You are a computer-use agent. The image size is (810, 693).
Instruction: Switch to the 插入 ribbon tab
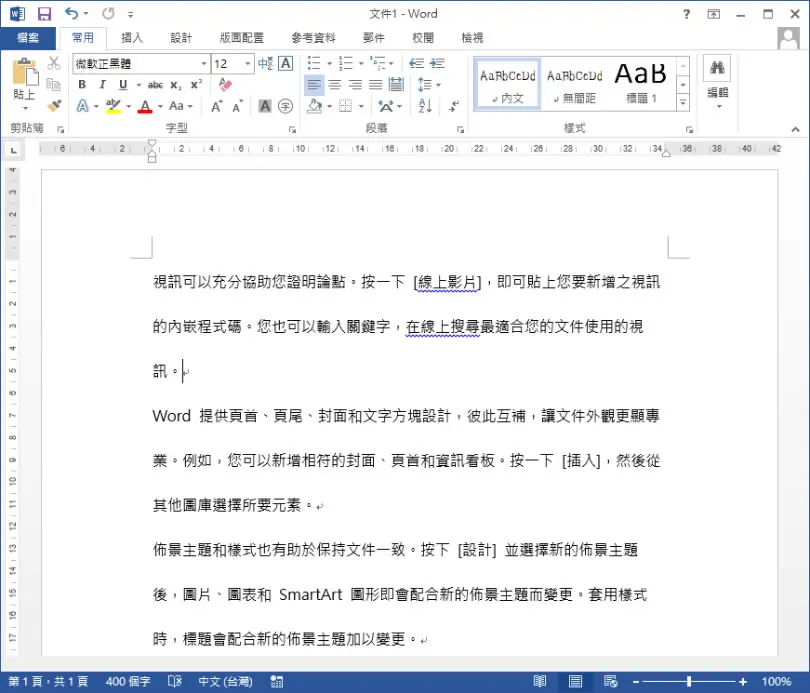tap(132, 38)
